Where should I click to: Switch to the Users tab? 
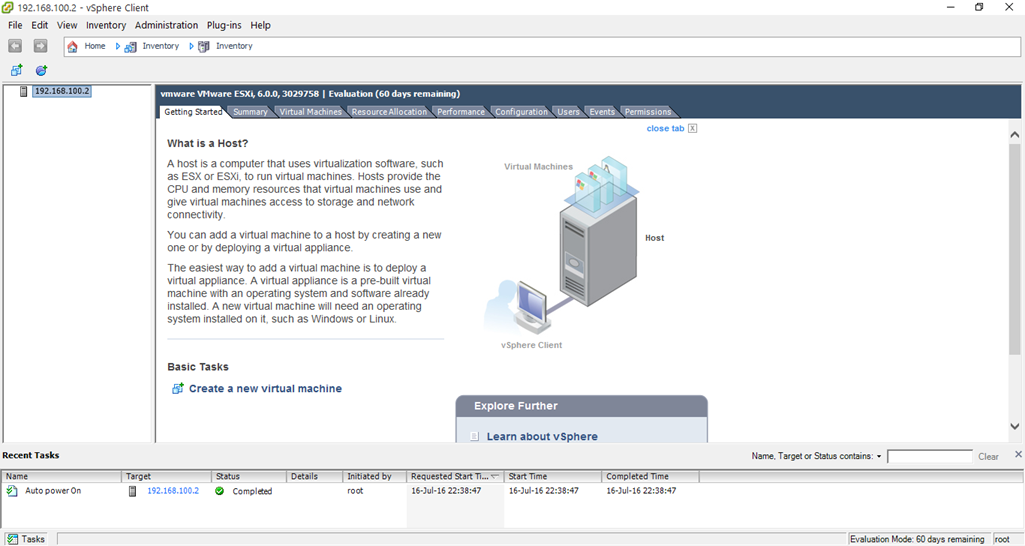[x=568, y=112]
